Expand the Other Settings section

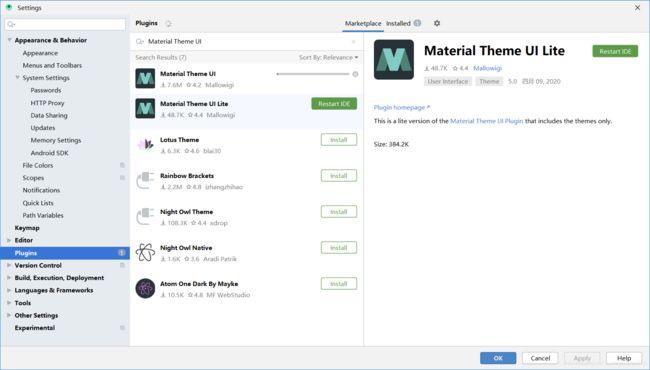tap(9, 315)
